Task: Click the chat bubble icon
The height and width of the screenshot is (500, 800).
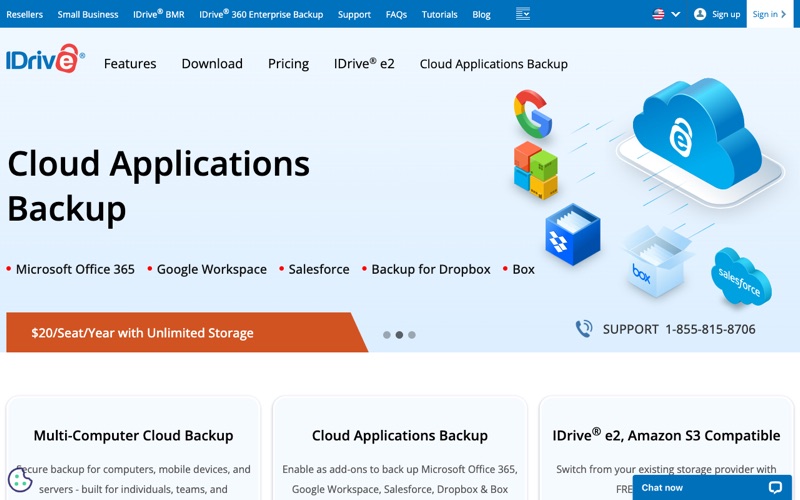Action: [x=776, y=488]
